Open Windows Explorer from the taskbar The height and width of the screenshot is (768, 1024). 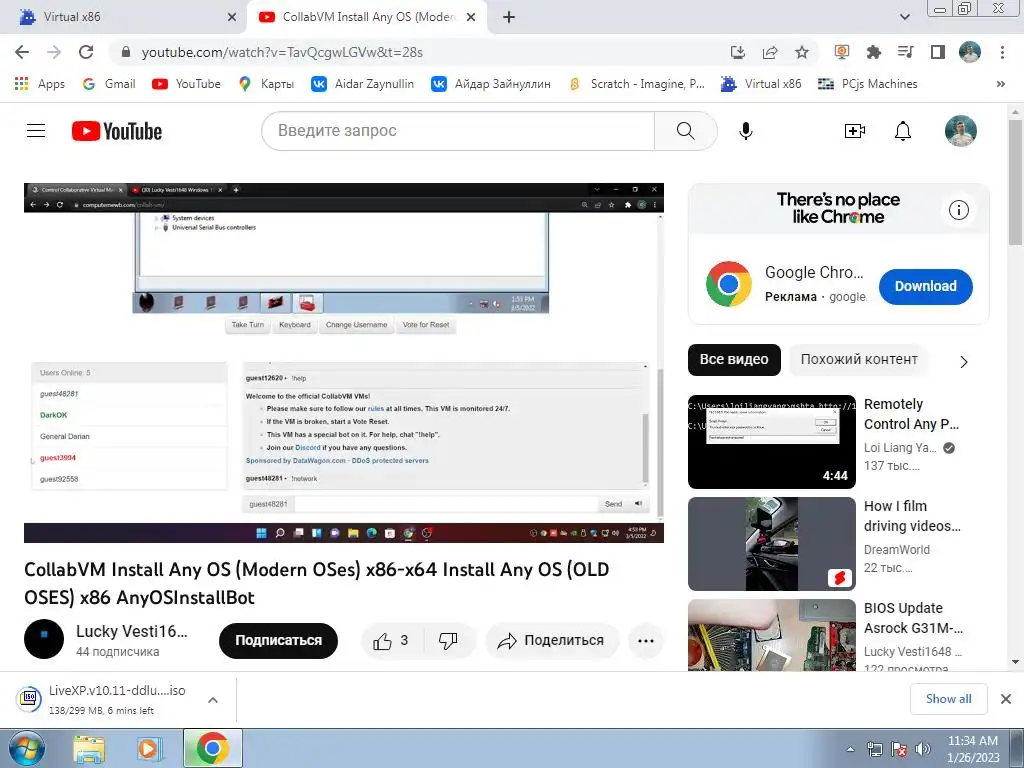pyautogui.click(x=89, y=748)
